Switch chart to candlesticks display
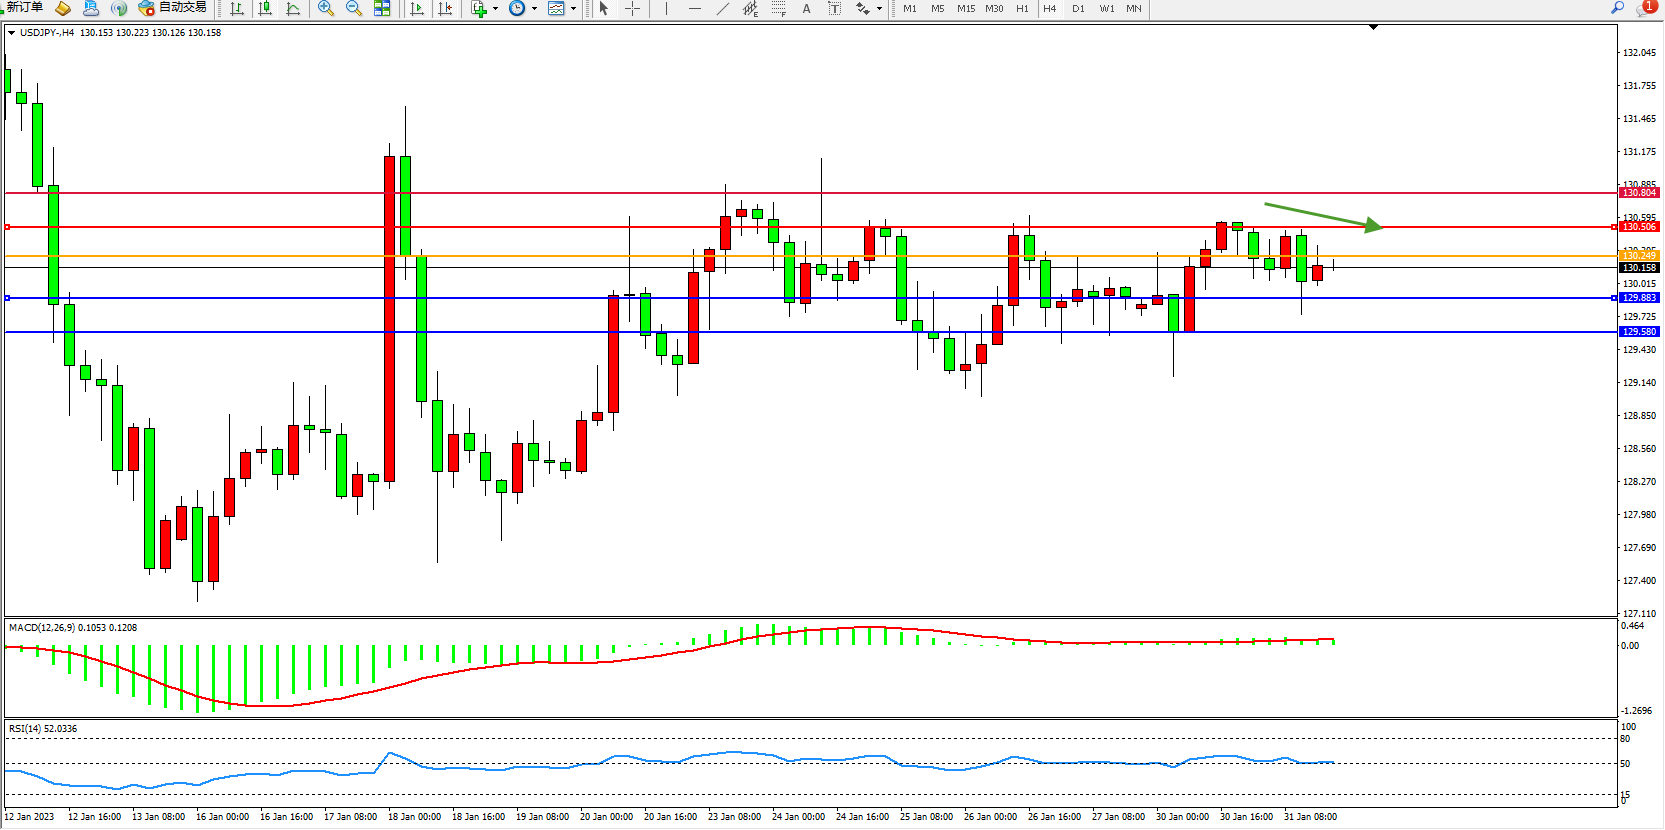This screenshot has width=1665, height=830. click(265, 8)
